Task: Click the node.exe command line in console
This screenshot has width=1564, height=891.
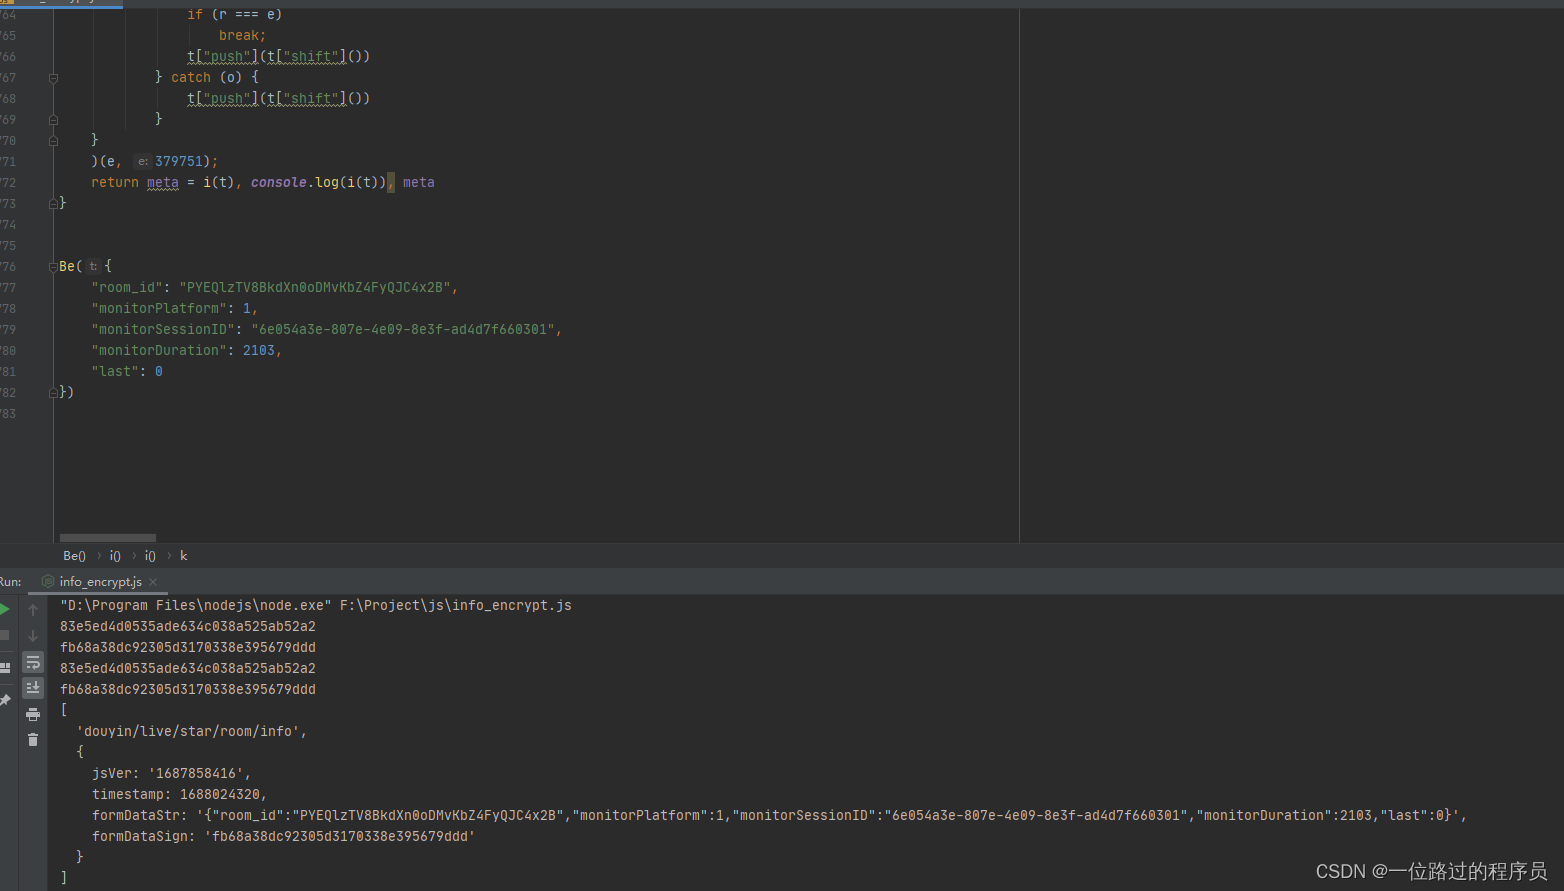Action: coord(316,605)
